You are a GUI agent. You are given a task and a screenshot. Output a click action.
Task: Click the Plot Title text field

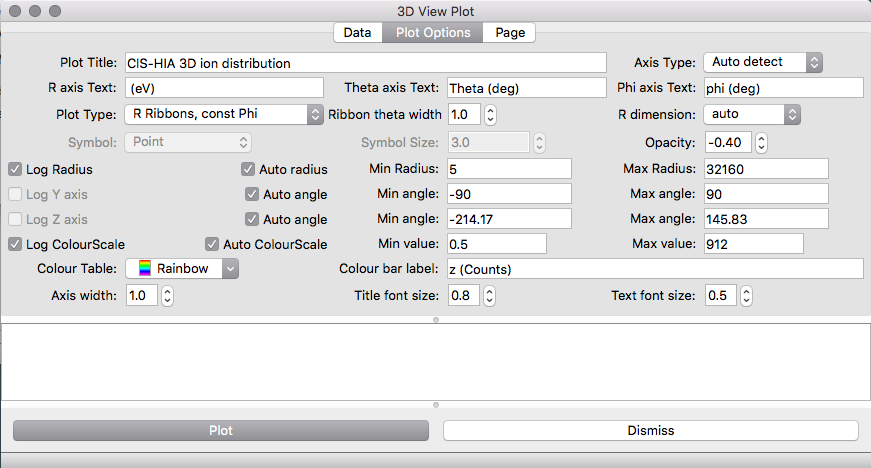tap(365, 63)
